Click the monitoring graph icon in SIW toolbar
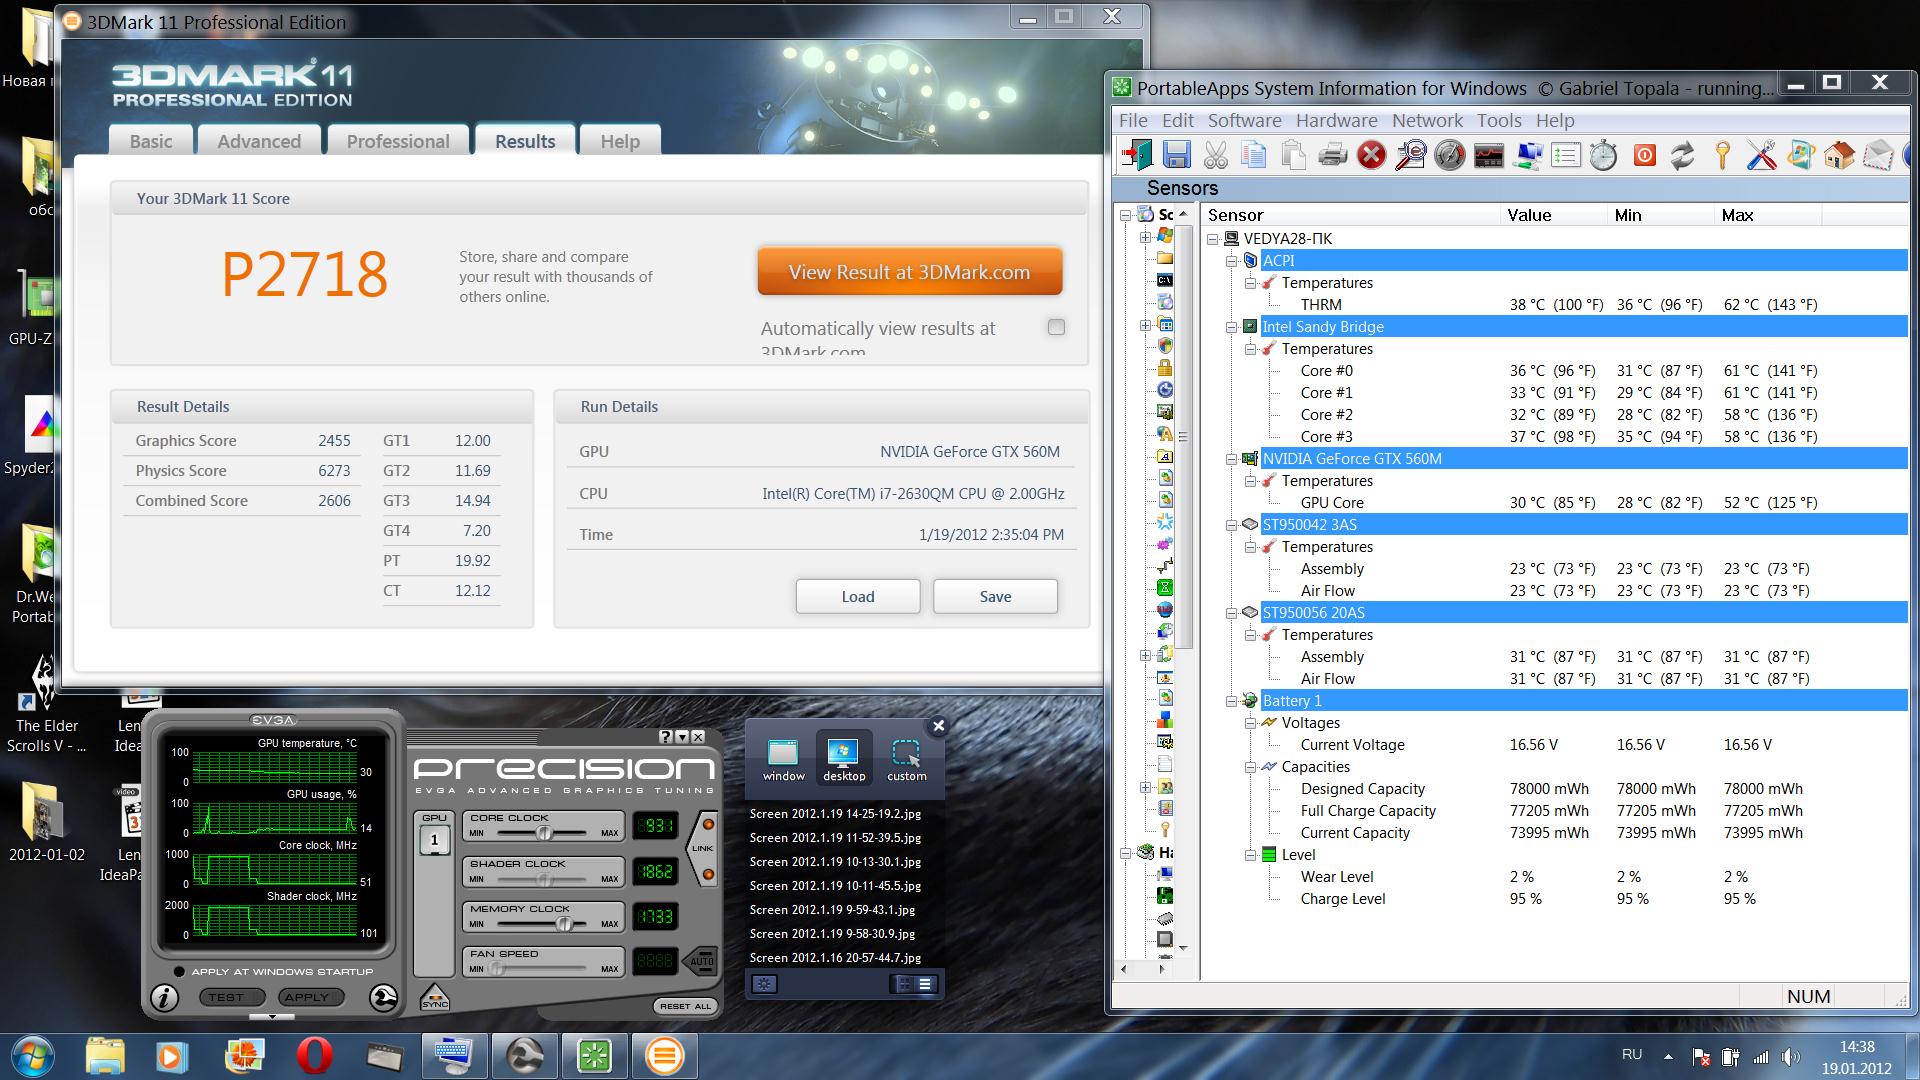 coord(1488,155)
